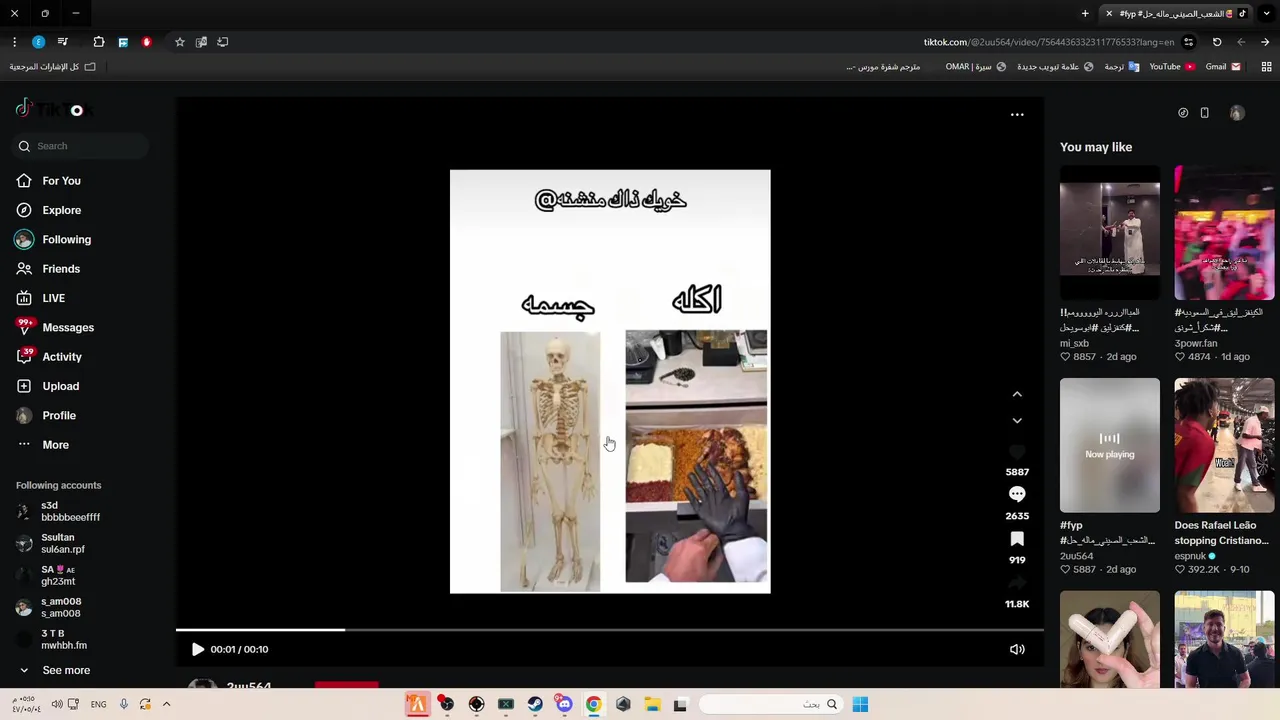Open Discord from taskbar

coord(564,704)
